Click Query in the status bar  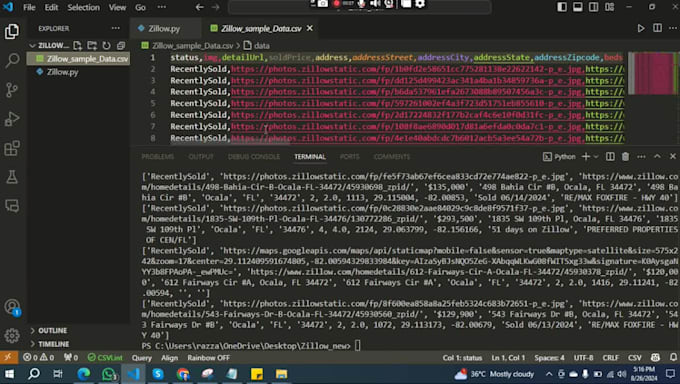click(142, 358)
